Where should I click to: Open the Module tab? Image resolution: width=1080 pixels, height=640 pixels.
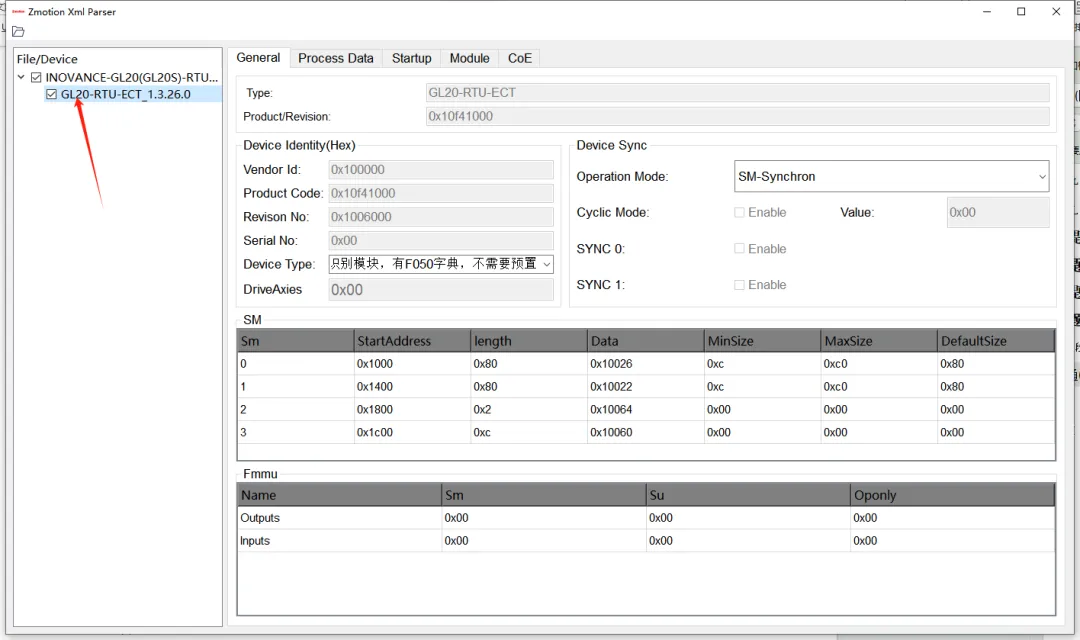[469, 59]
